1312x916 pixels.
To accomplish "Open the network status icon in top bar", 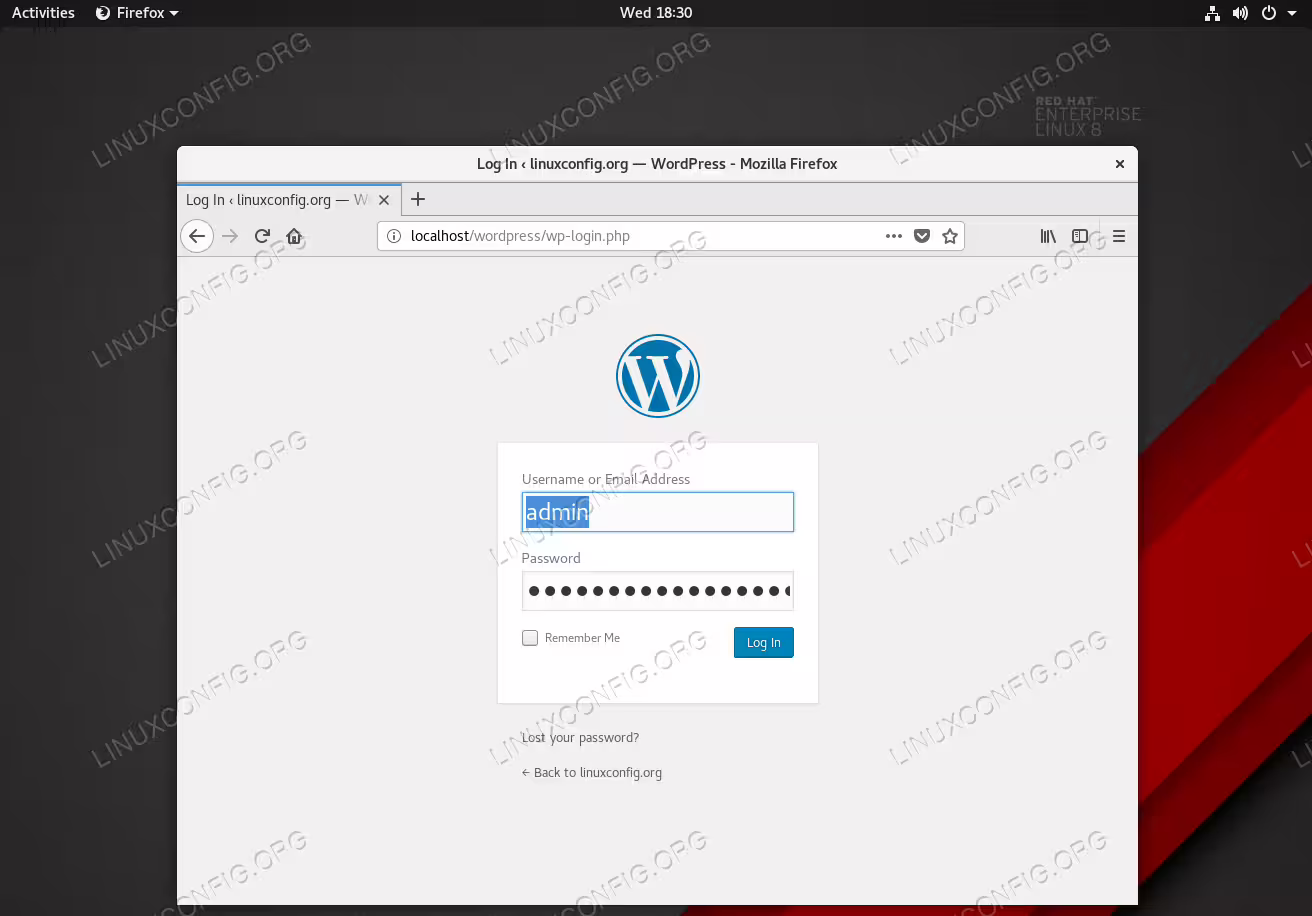I will (x=1212, y=13).
